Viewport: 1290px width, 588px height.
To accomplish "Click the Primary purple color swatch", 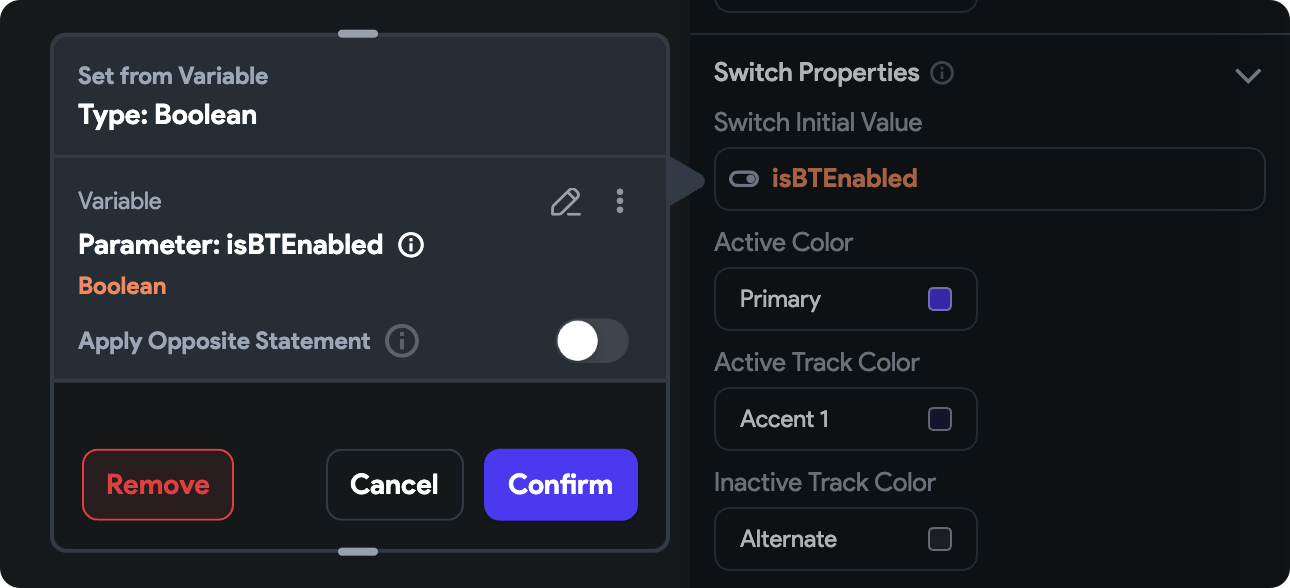I will (x=940, y=299).
